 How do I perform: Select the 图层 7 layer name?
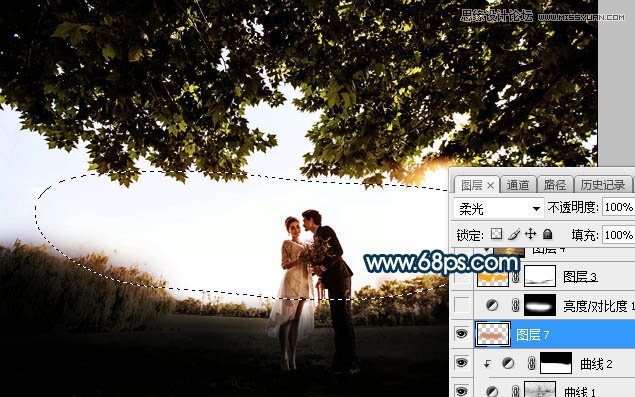(533, 335)
